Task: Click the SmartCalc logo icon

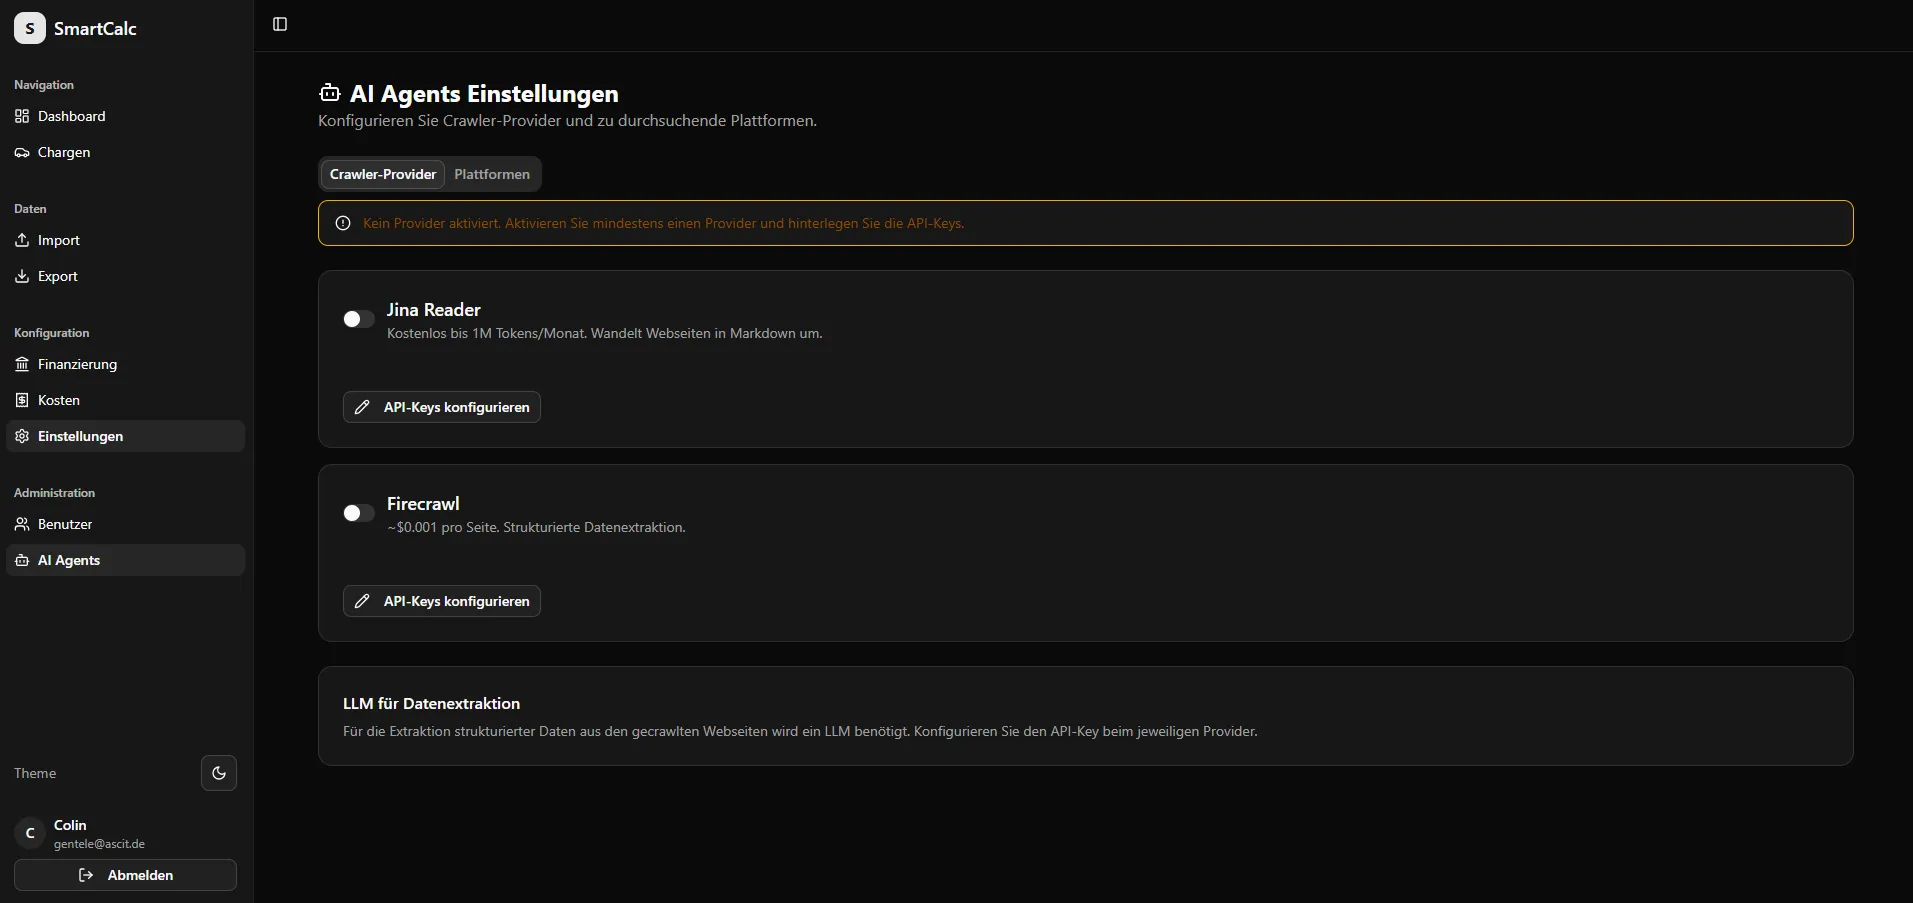Action: (30, 29)
